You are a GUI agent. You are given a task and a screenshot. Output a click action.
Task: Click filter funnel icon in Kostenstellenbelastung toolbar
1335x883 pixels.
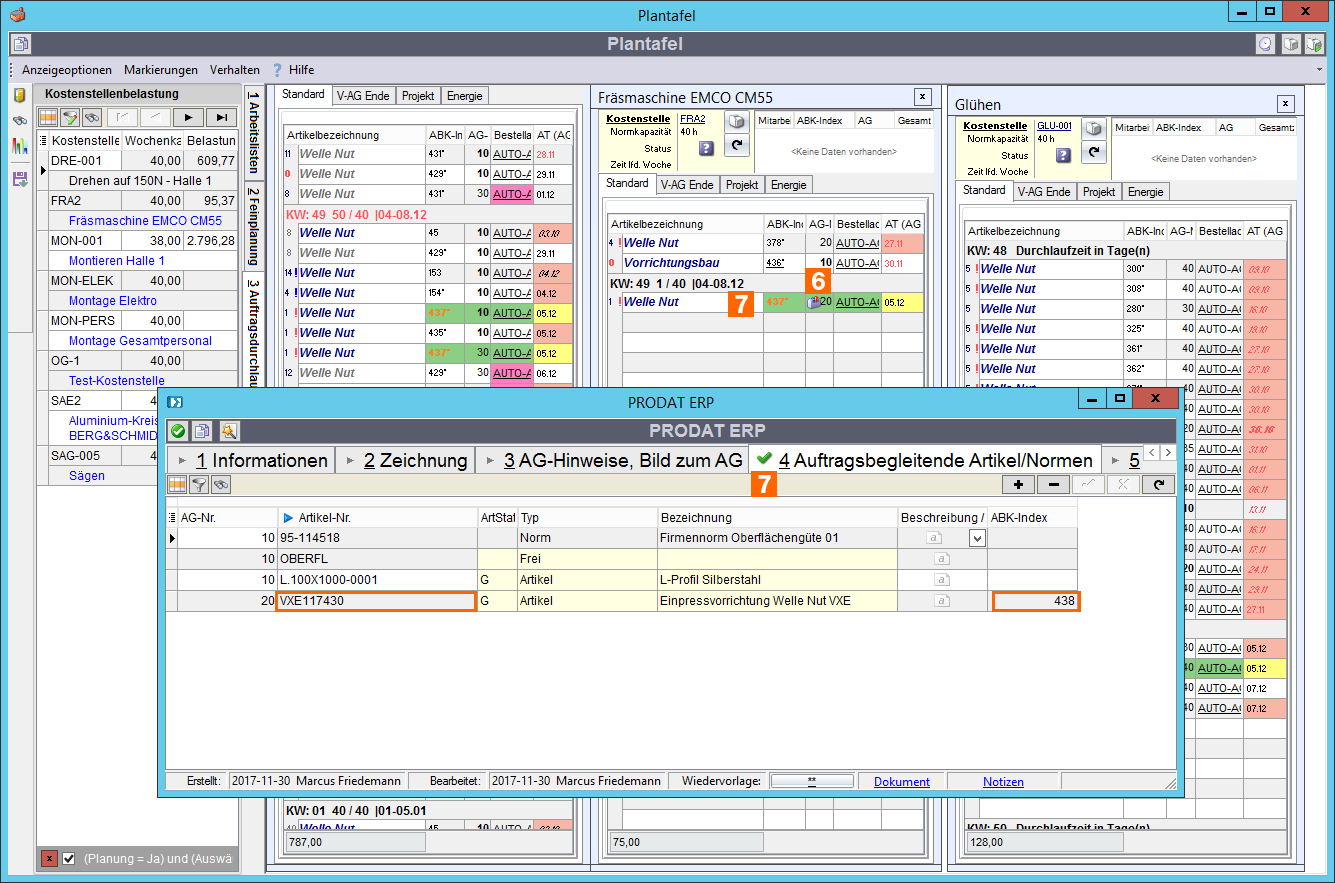point(69,117)
